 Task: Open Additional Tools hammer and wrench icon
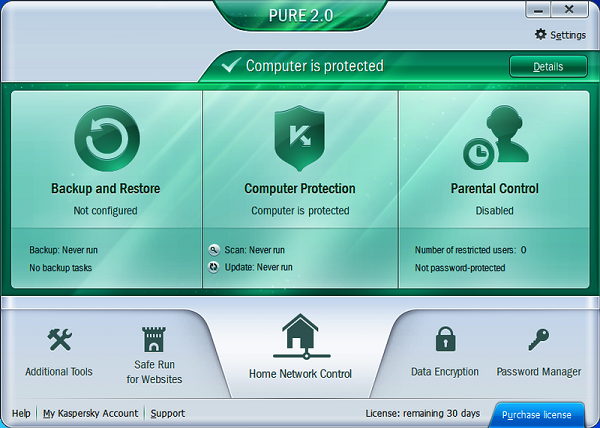click(60, 339)
